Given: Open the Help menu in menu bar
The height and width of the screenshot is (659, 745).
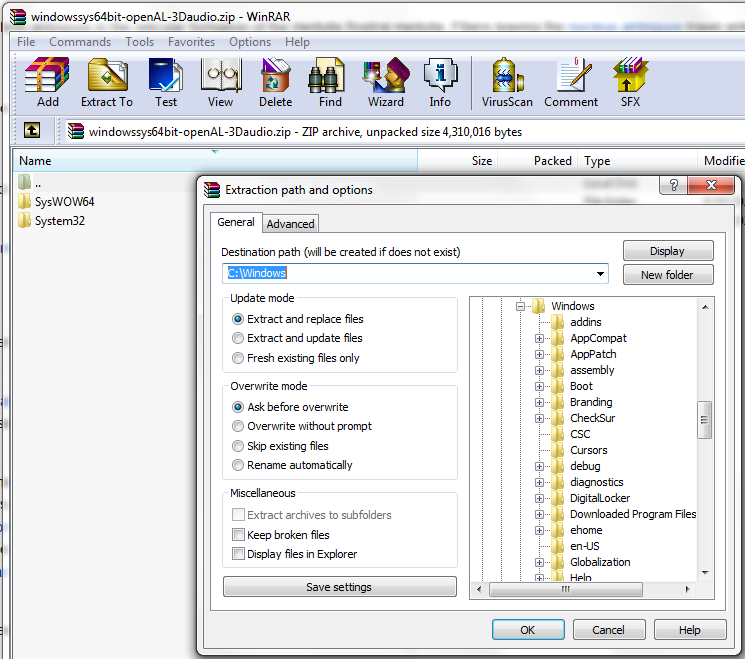Looking at the screenshot, I should tap(297, 42).
